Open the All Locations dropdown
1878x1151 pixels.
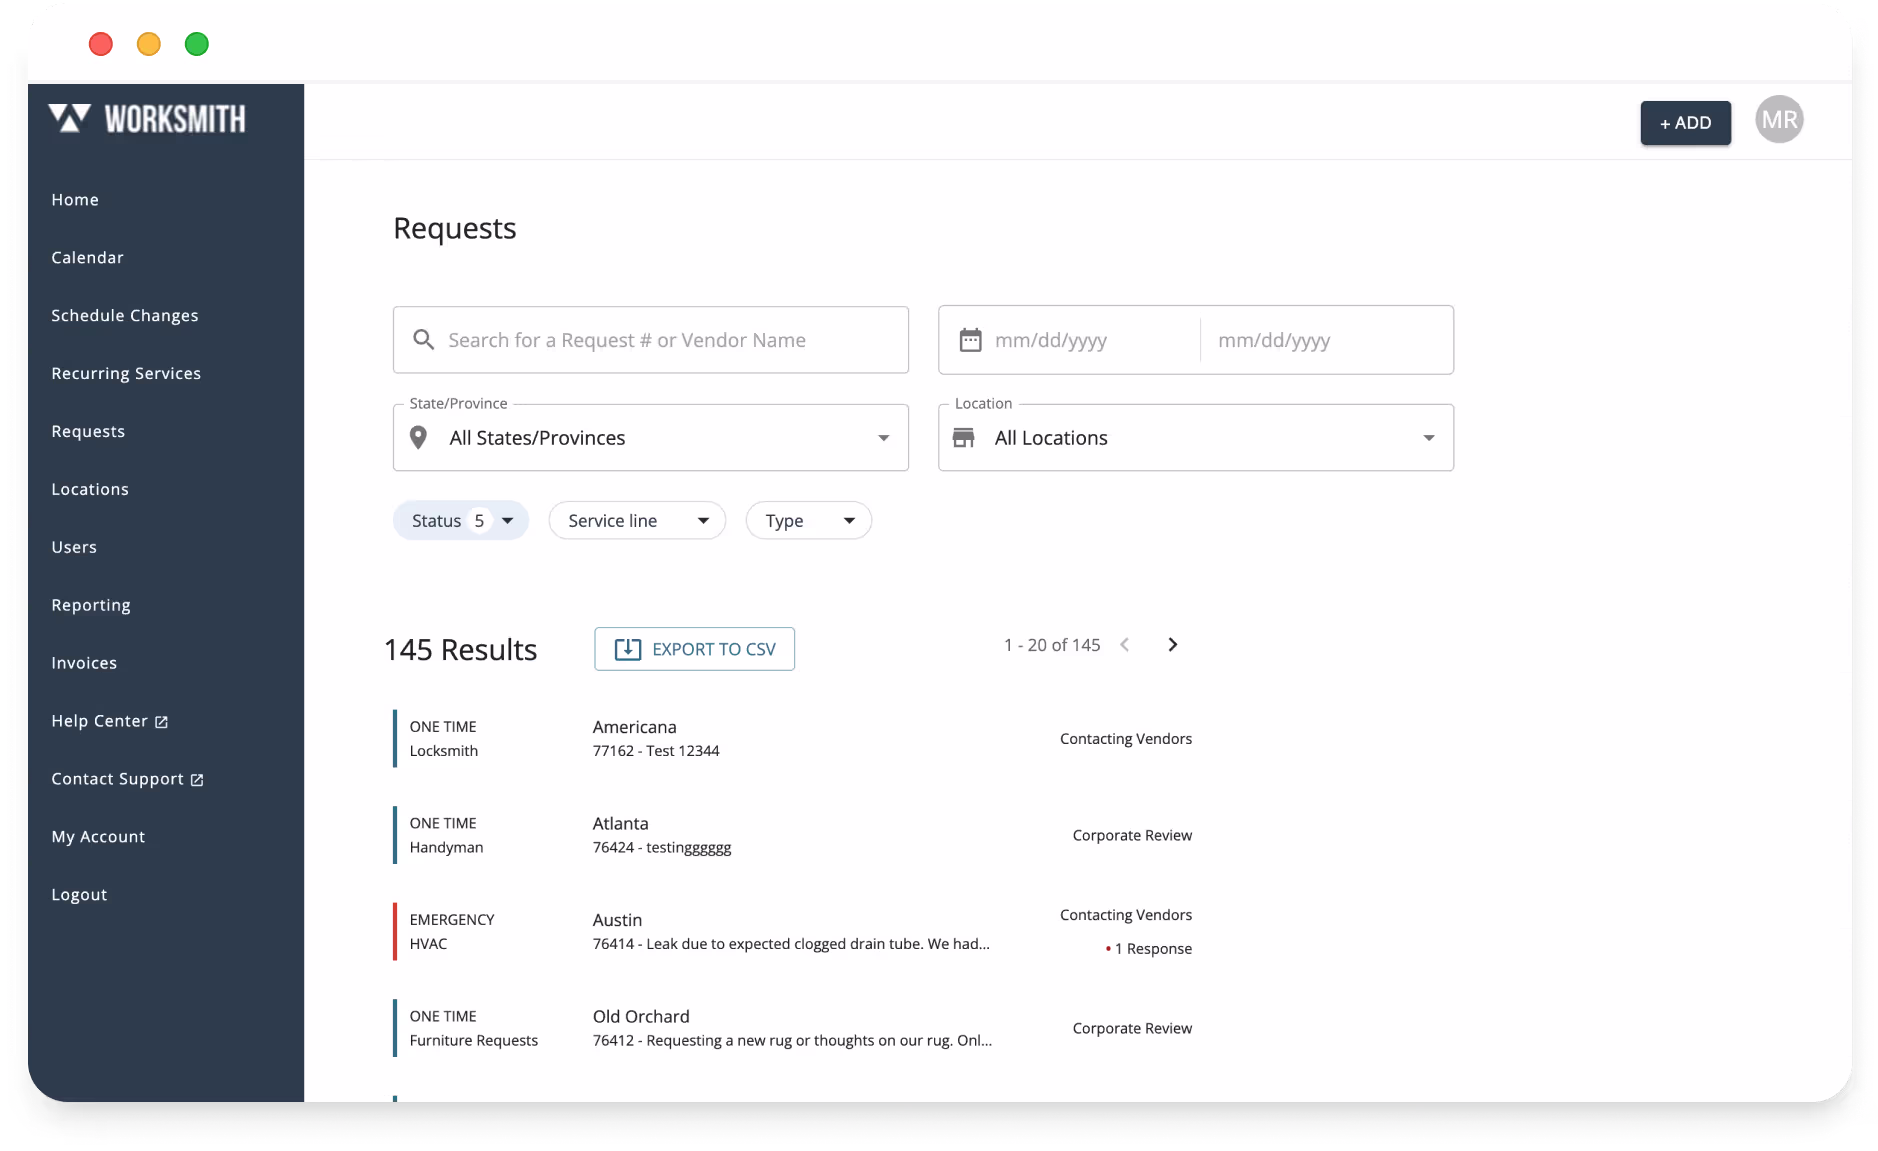point(1196,438)
